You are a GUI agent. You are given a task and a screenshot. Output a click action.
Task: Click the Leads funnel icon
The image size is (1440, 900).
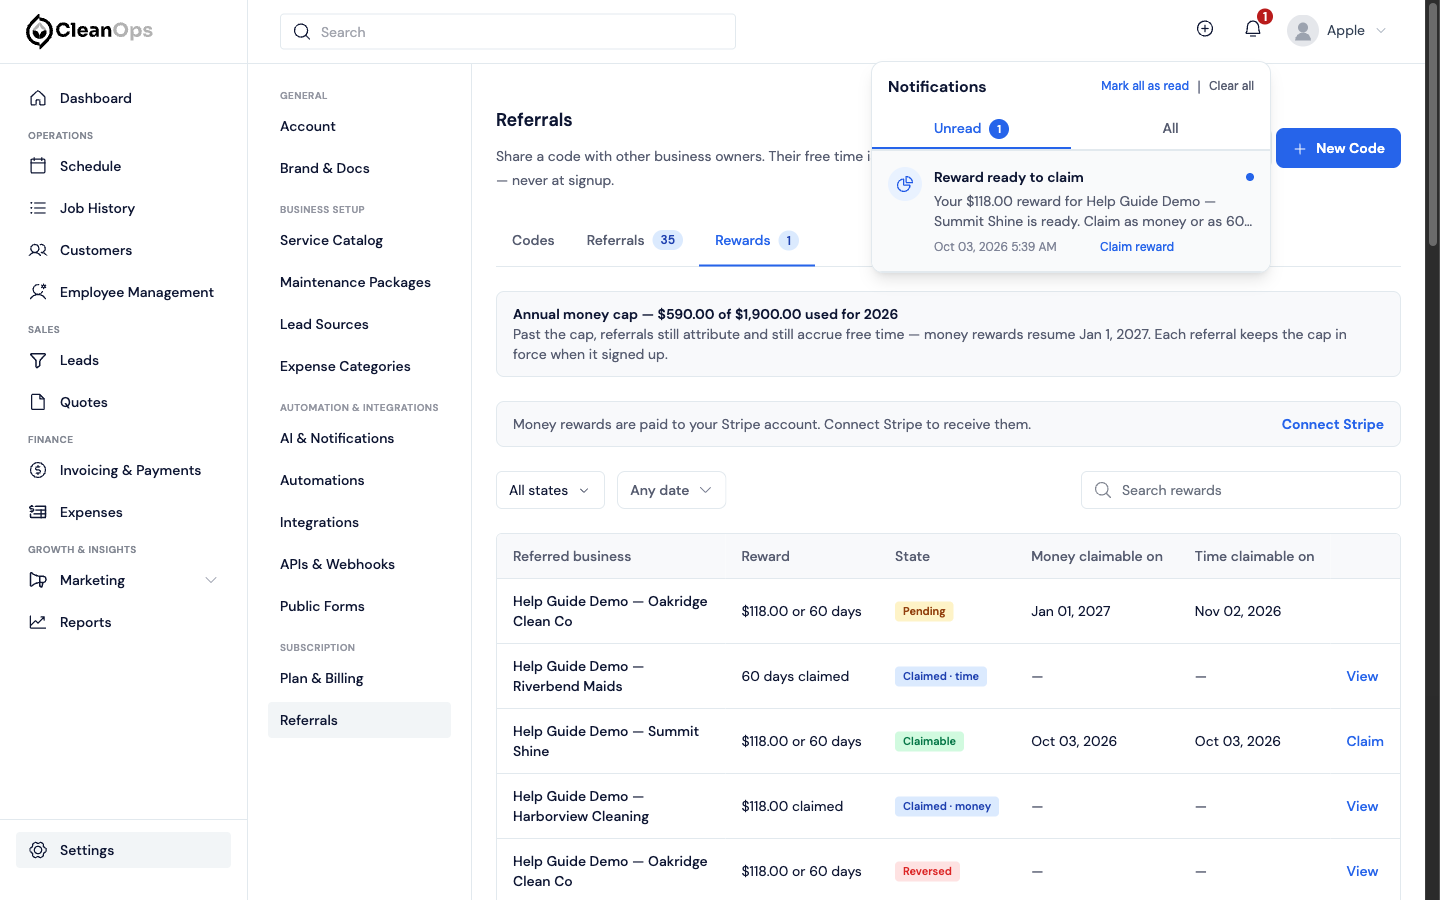click(x=38, y=360)
